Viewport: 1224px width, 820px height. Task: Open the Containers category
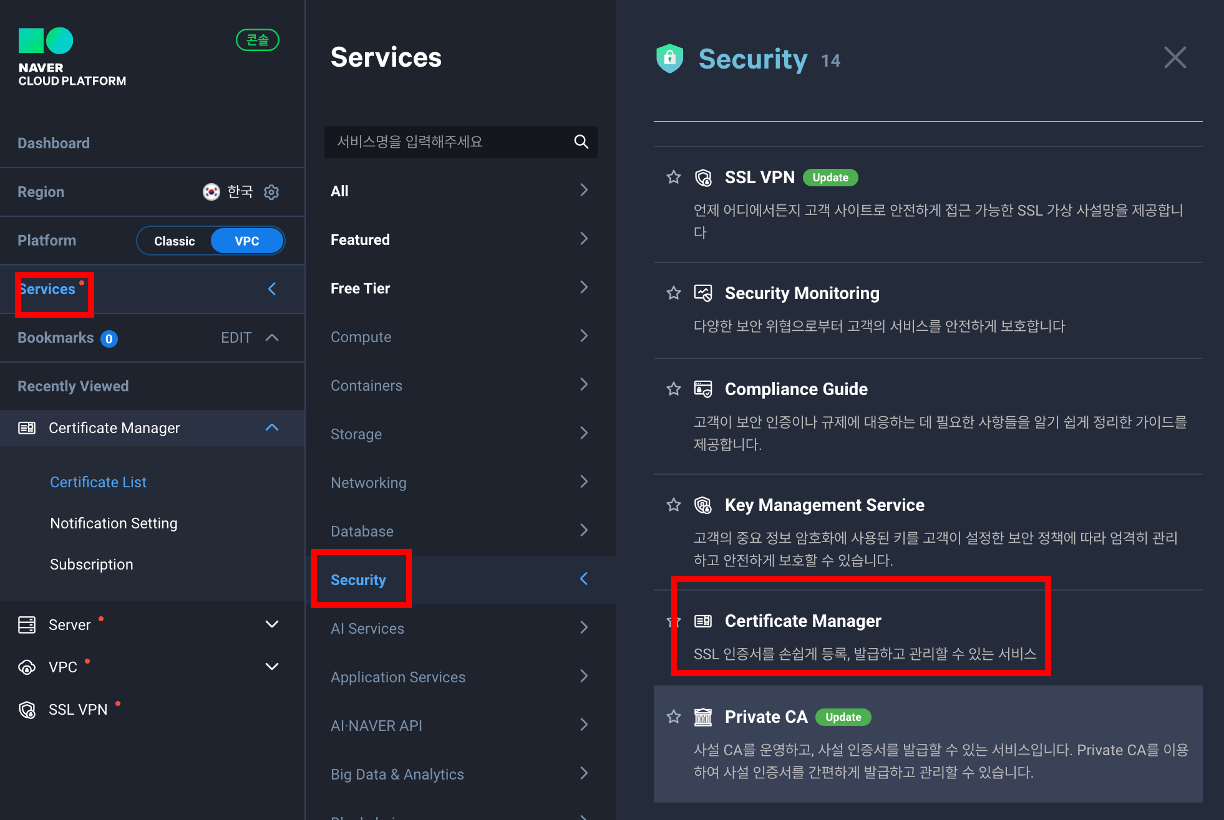(x=460, y=385)
